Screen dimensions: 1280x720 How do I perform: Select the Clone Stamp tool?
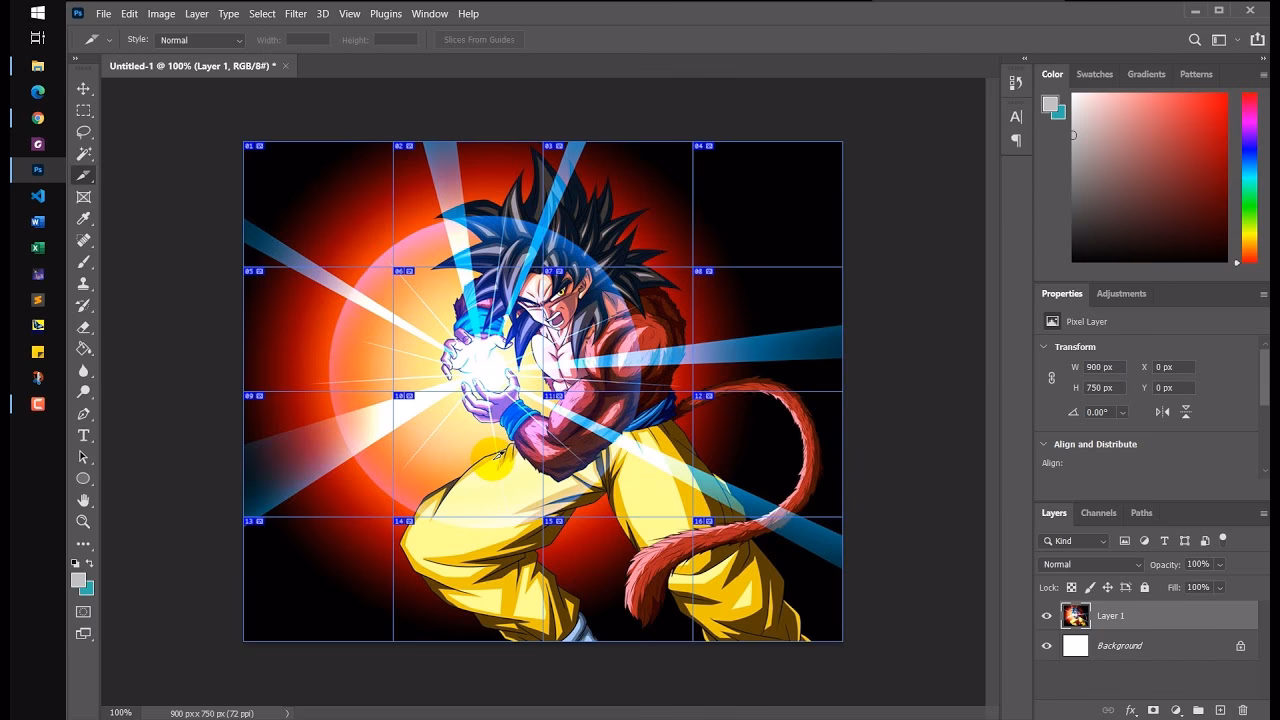click(x=84, y=285)
